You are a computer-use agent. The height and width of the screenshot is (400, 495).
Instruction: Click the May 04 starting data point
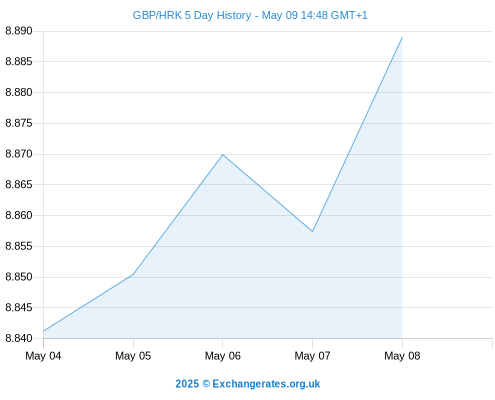click(x=44, y=331)
